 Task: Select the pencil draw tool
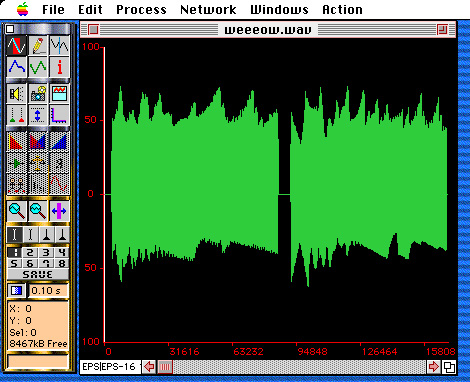tap(38, 46)
